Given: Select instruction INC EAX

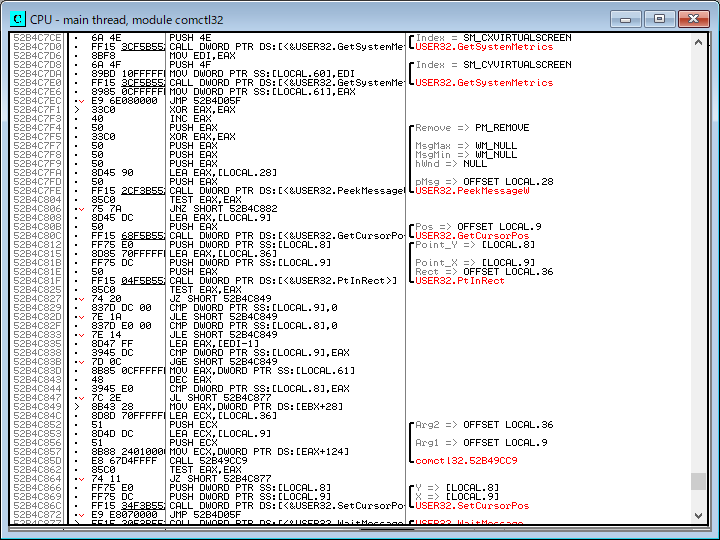Looking at the screenshot, I should click(190, 118).
